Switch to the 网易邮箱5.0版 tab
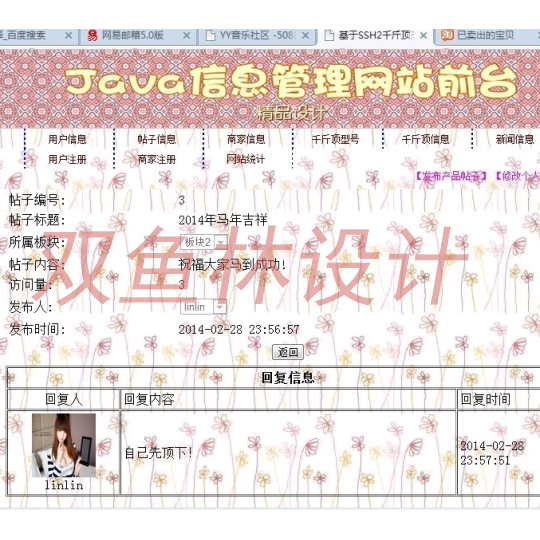540x540 pixels. coord(138,36)
